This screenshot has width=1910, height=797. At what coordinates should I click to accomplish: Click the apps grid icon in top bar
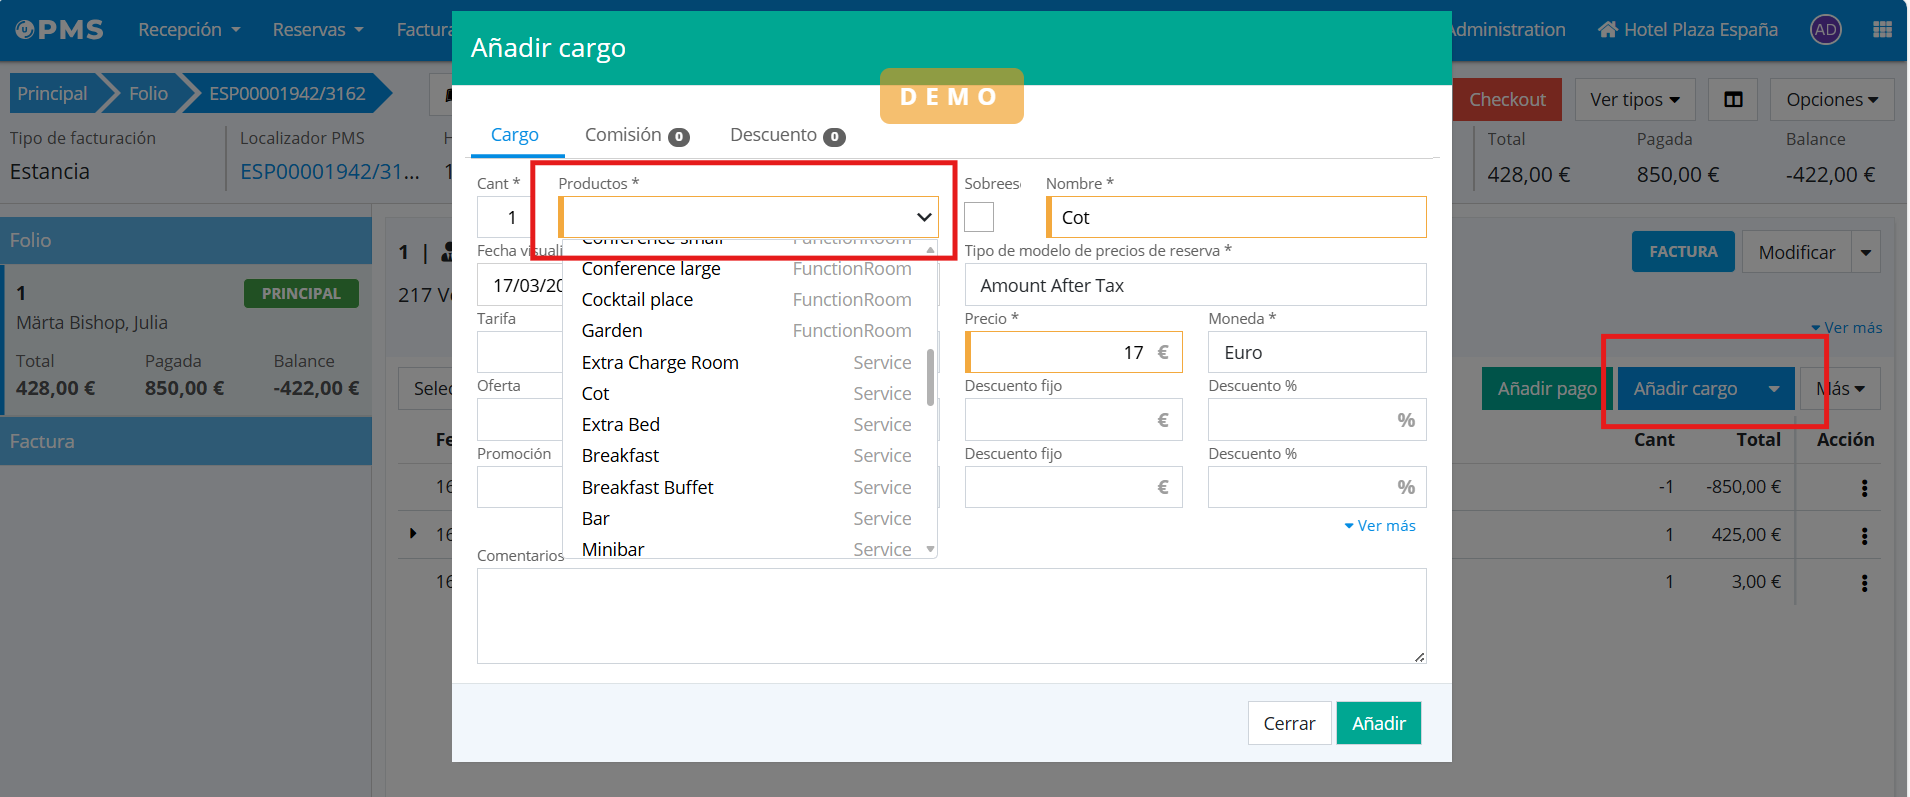1882,30
